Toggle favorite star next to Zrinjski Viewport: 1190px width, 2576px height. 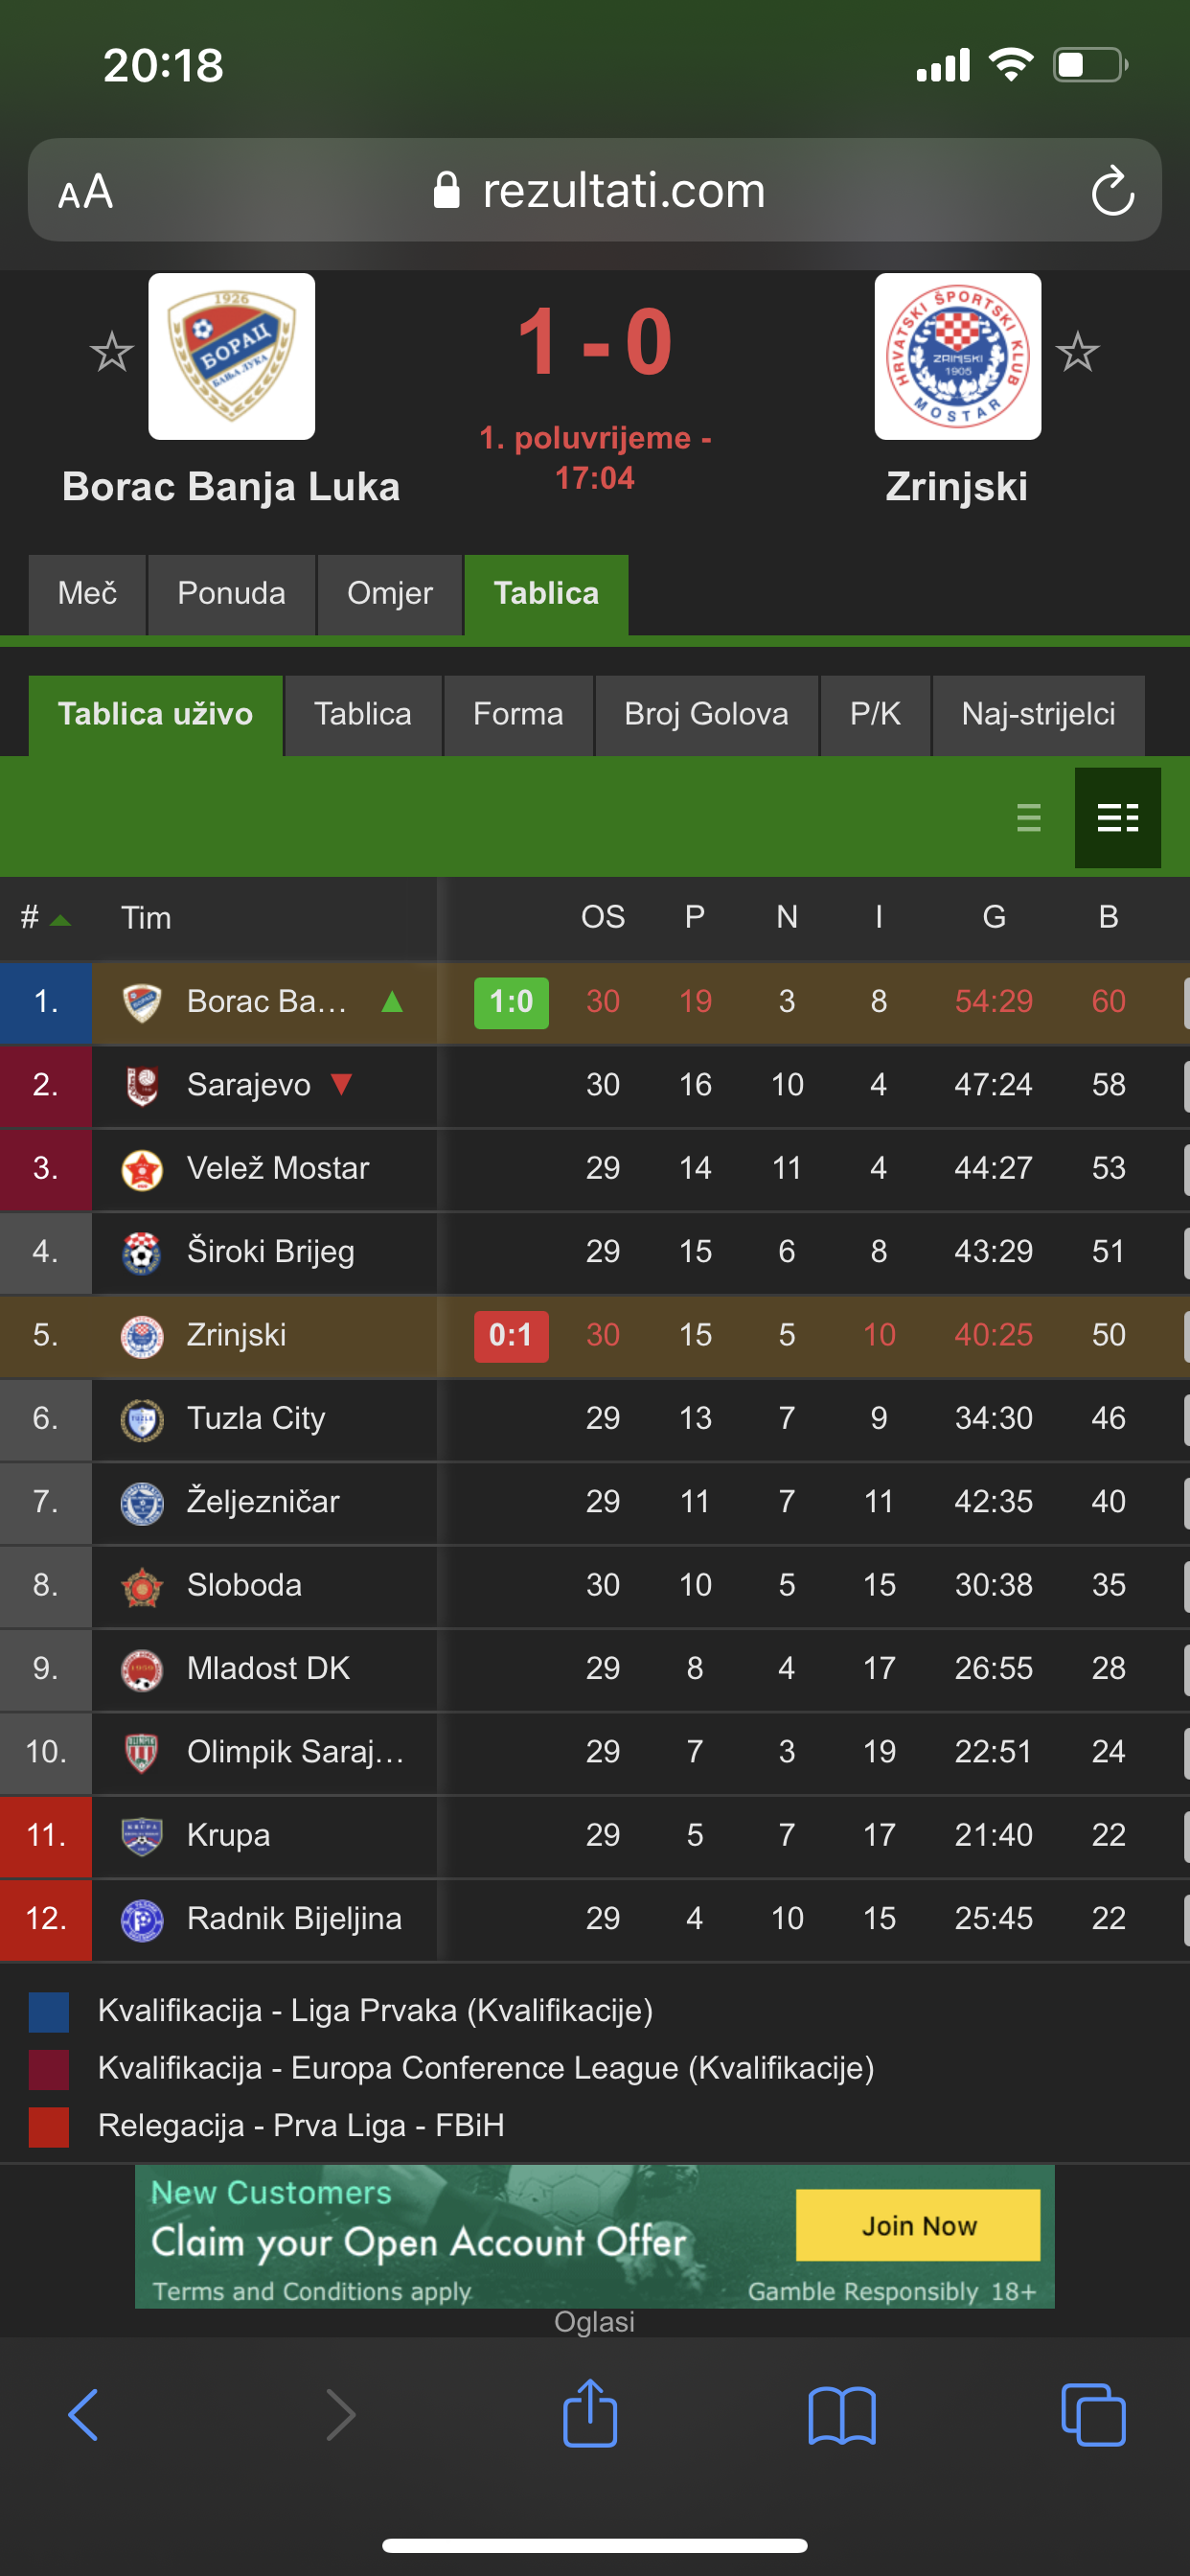[x=1077, y=352]
